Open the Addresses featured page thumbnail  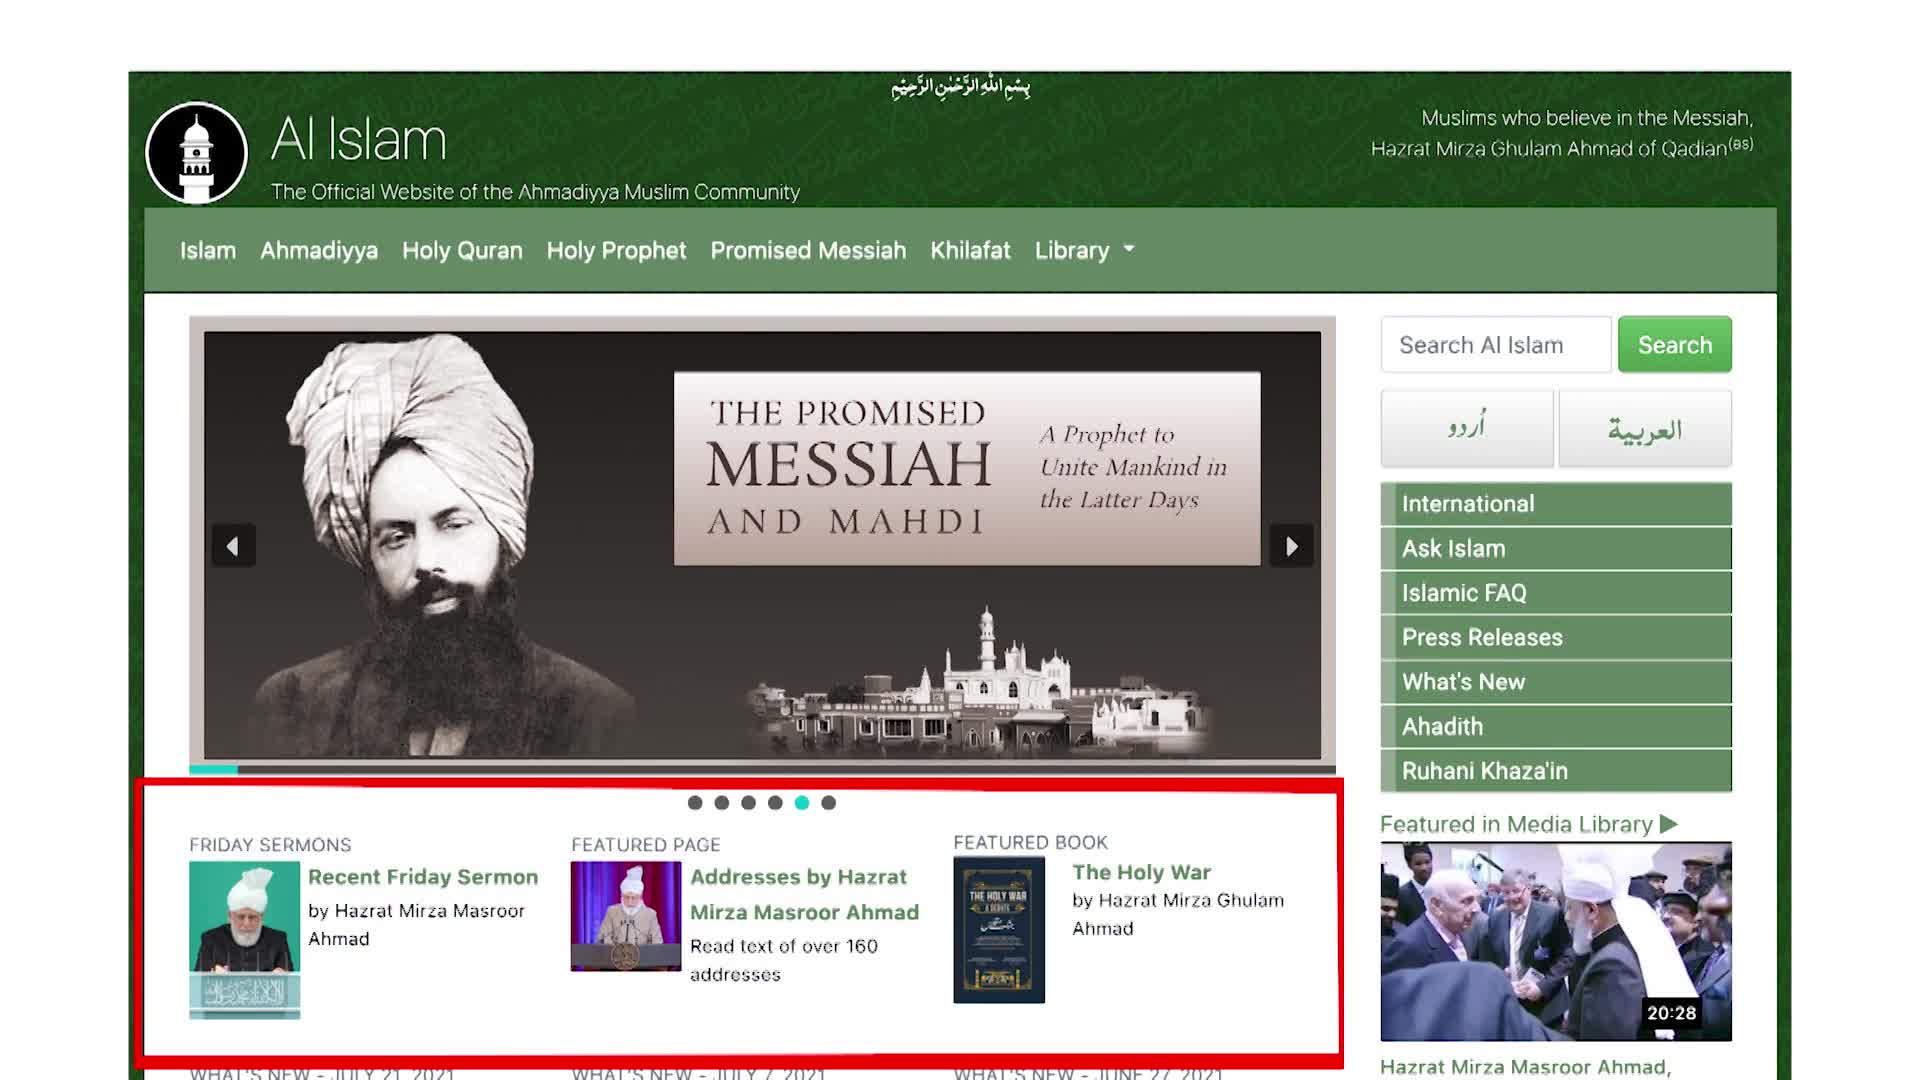coord(625,916)
